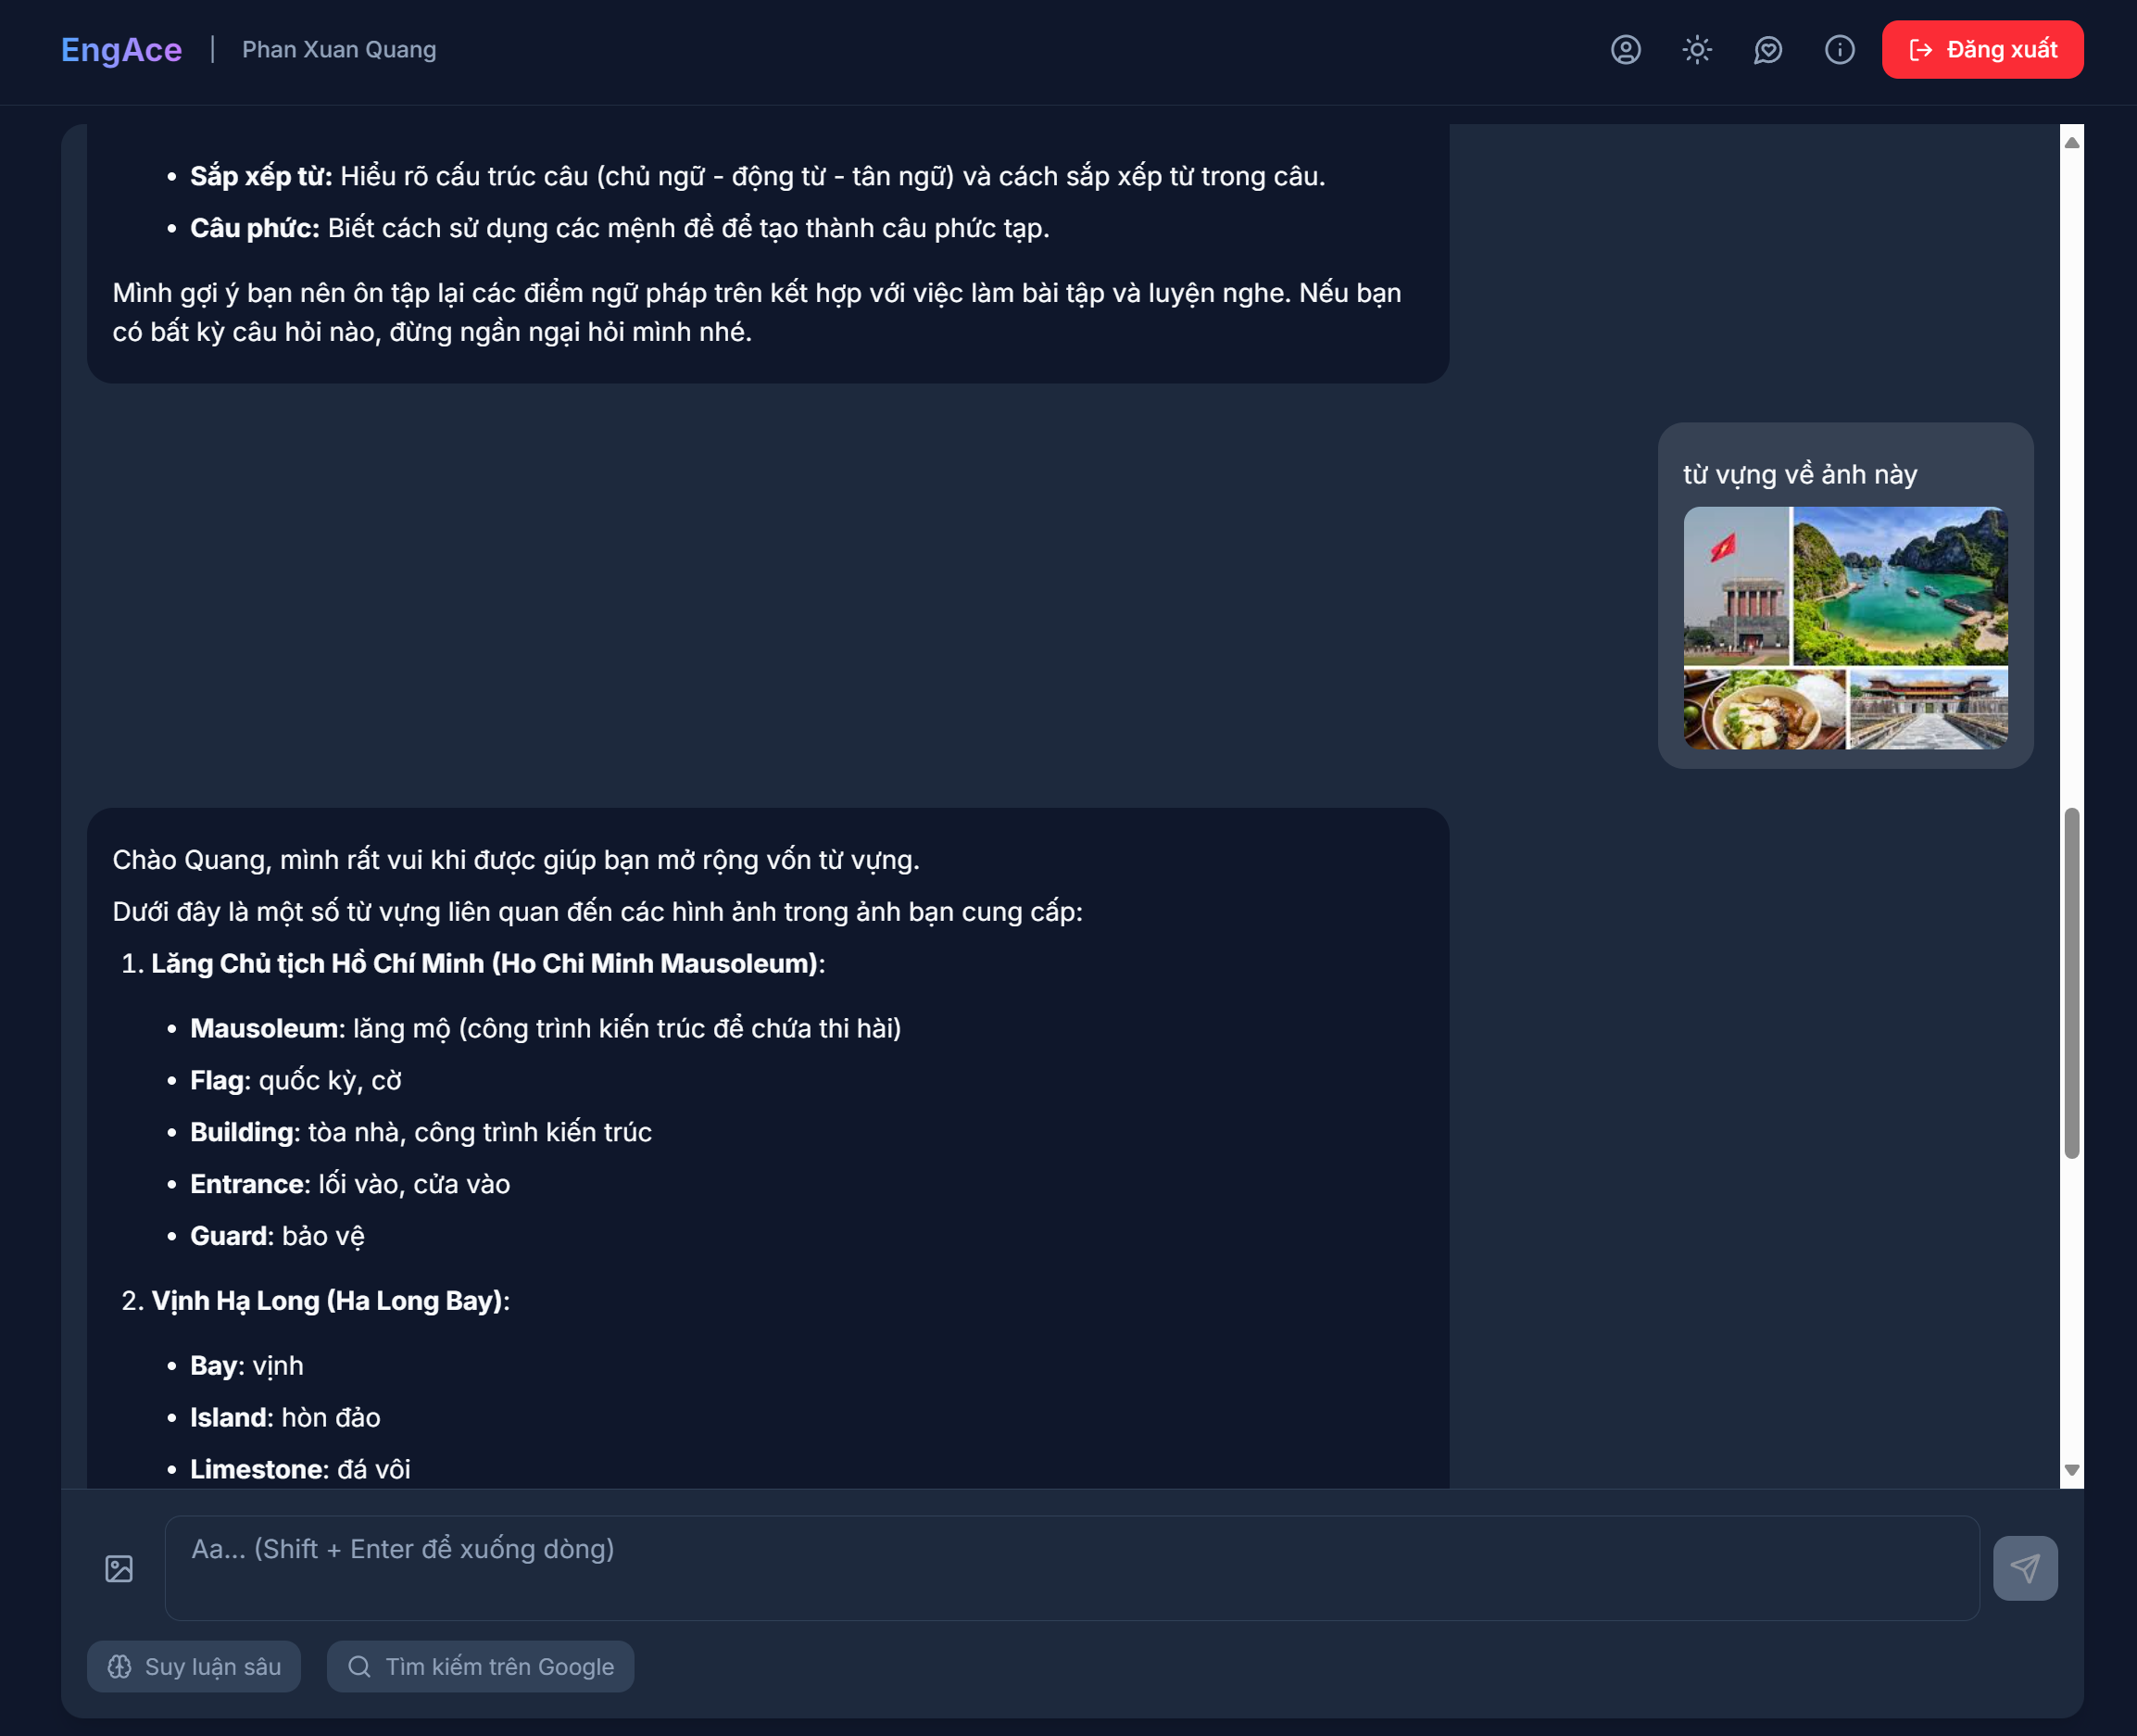Image resolution: width=2137 pixels, height=1736 pixels.
Task: Click the magnifier icon on Google search
Action: point(359,1666)
